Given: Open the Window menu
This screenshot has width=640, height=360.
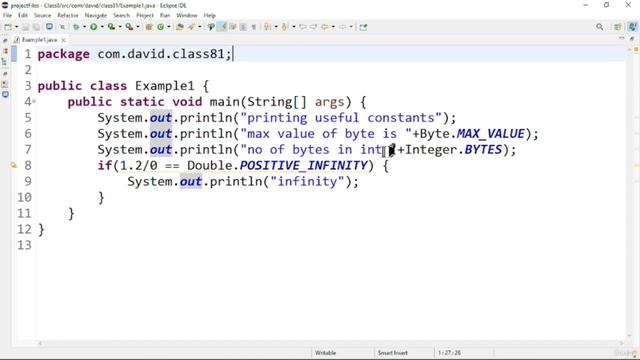Looking at the screenshot, I should coord(187,16).
